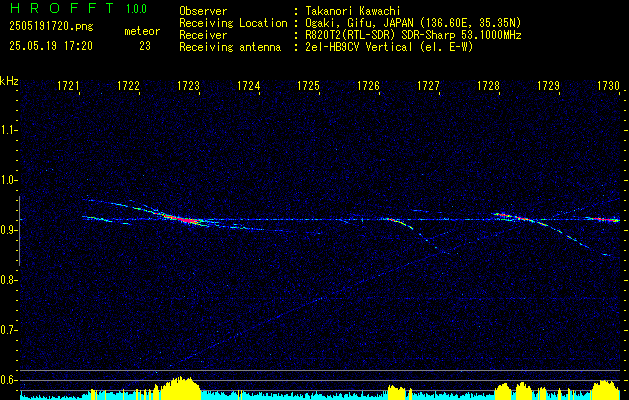Click the Receiver field label
629x400 pixels.
click(203, 35)
